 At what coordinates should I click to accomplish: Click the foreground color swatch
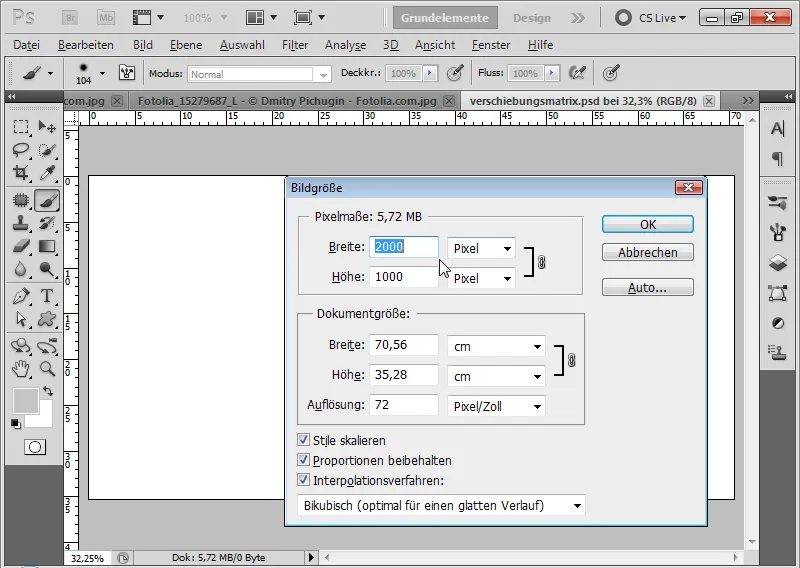(x=26, y=401)
